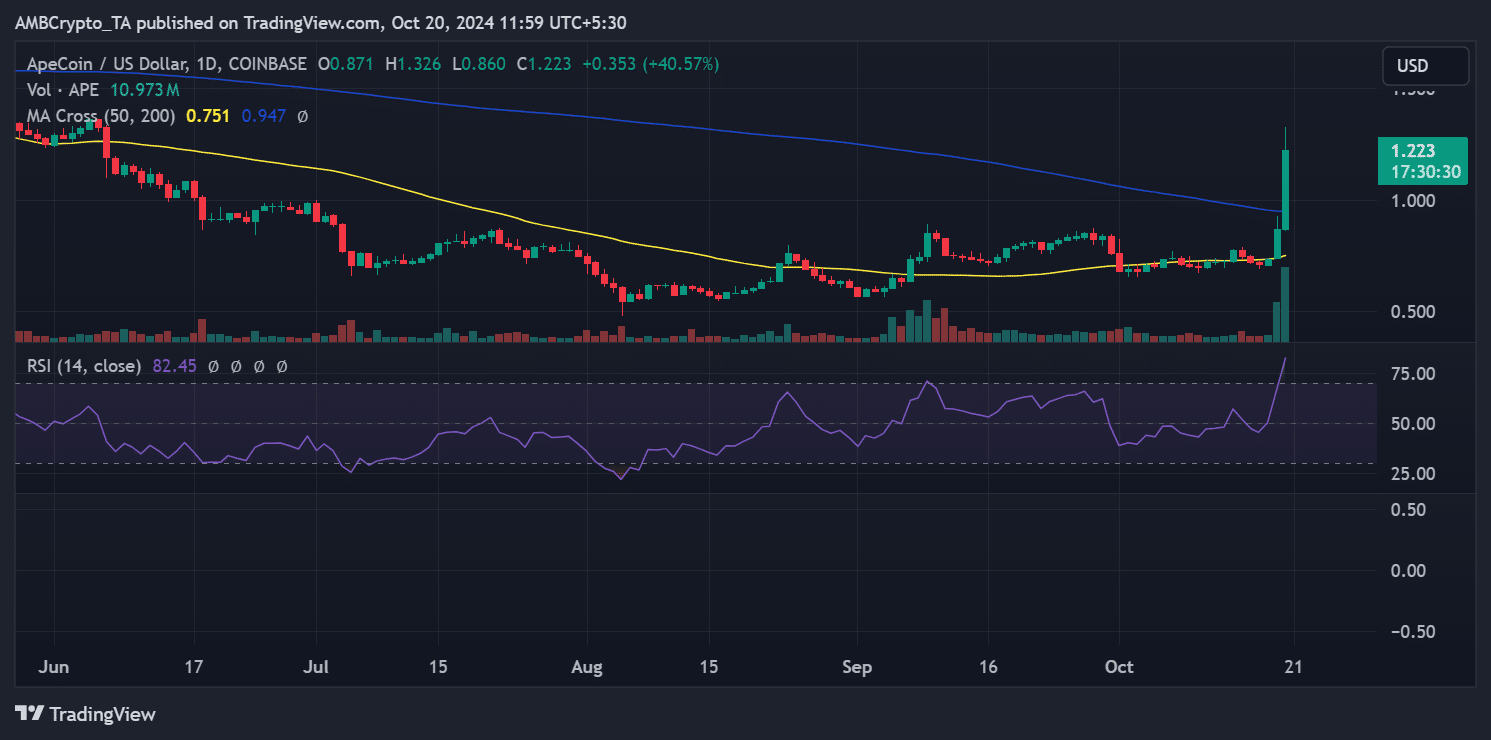1491x740 pixels.
Task: Open the USD currency selector button
Action: pyautogui.click(x=1426, y=66)
